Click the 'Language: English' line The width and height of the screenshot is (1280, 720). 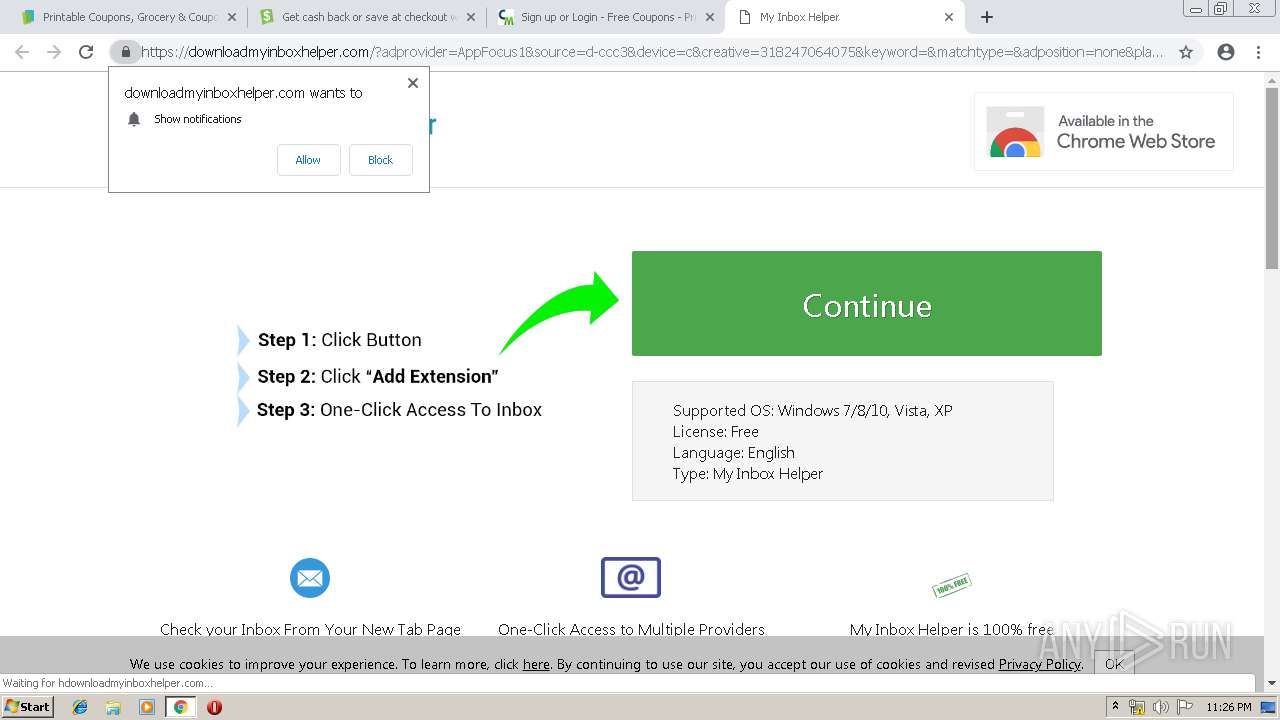734,452
